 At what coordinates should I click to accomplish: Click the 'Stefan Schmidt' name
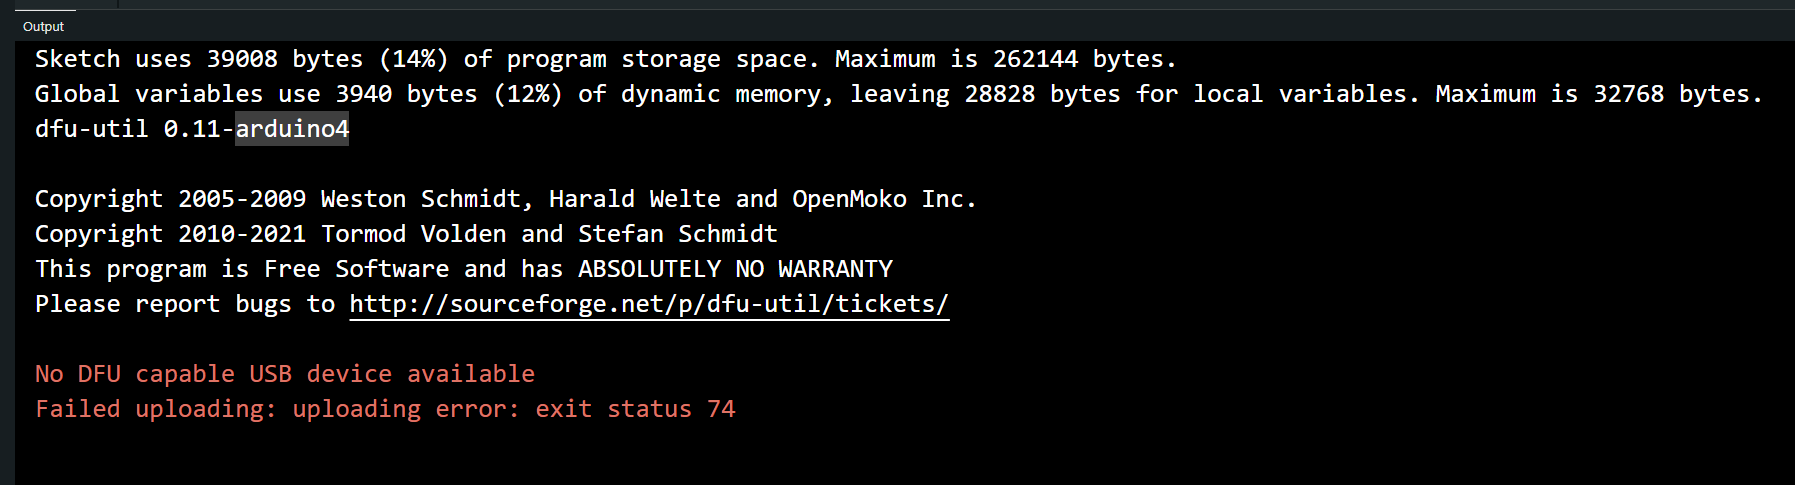click(x=677, y=234)
